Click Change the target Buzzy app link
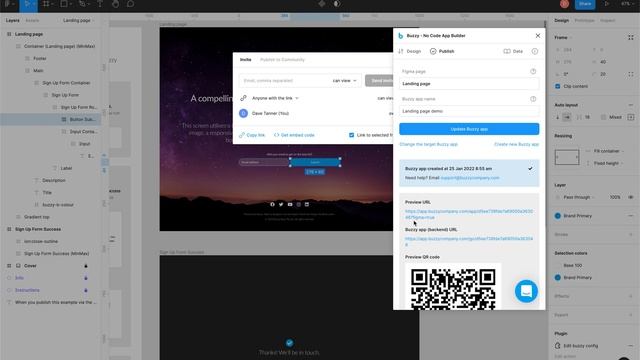The height and width of the screenshot is (360, 640). pyautogui.click(x=429, y=144)
